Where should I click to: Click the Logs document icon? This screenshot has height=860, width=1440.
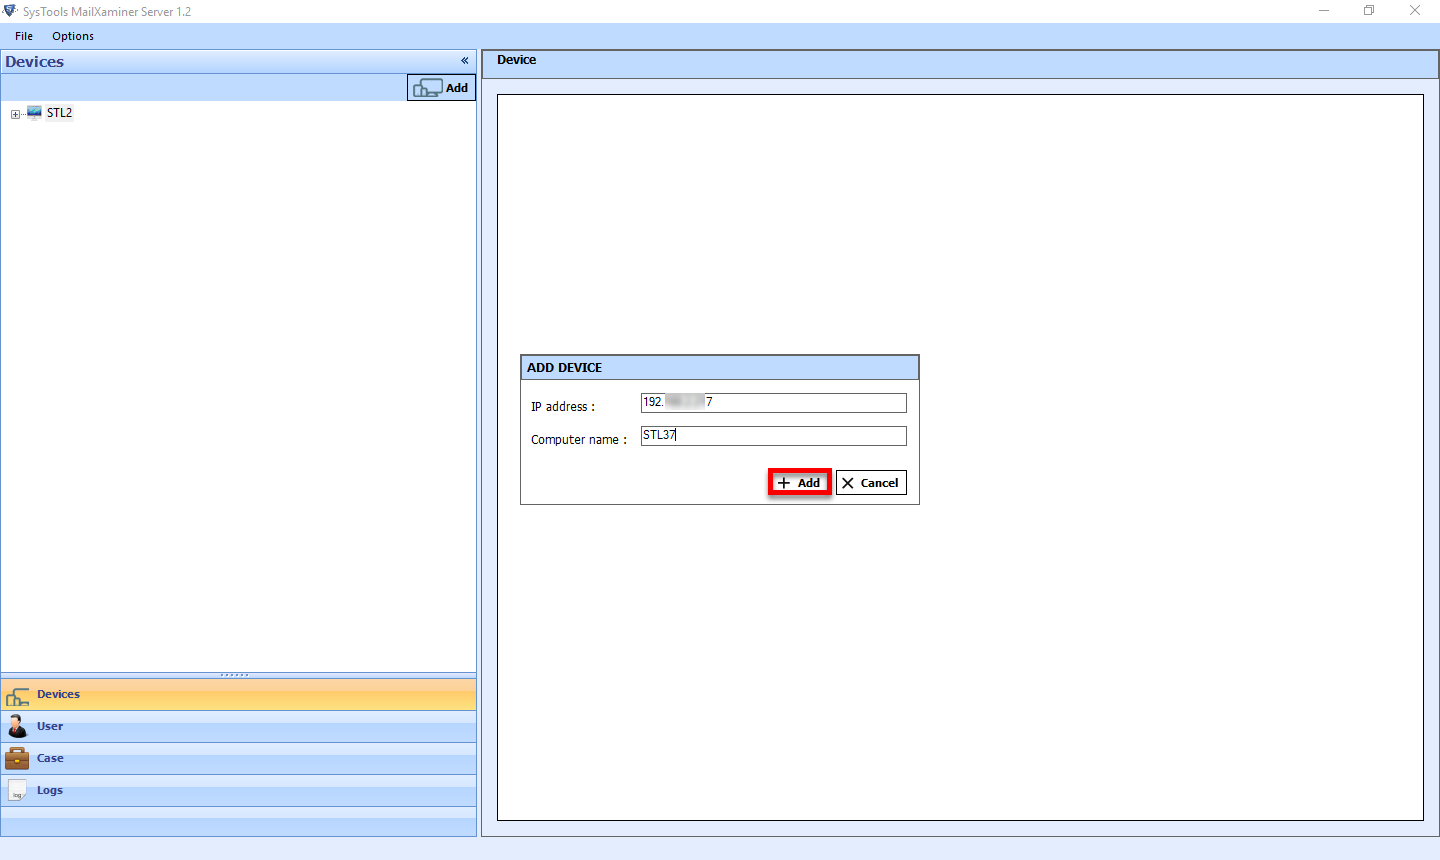coord(17,791)
